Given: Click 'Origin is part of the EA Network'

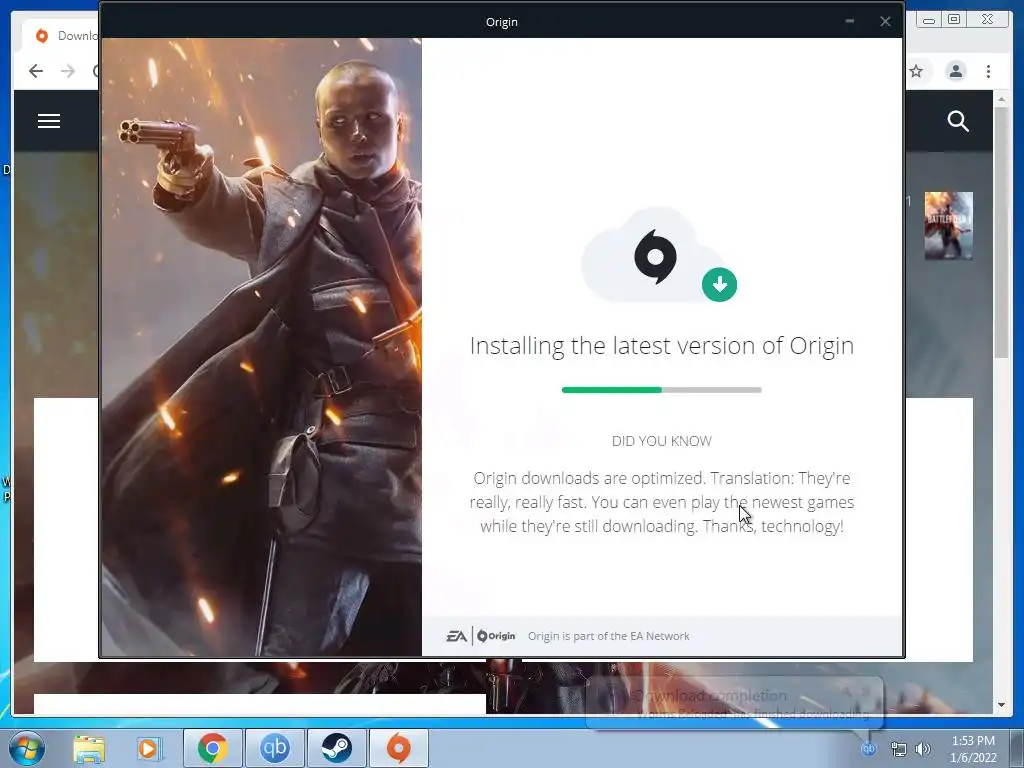Looking at the screenshot, I should pyautogui.click(x=609, y=636).
